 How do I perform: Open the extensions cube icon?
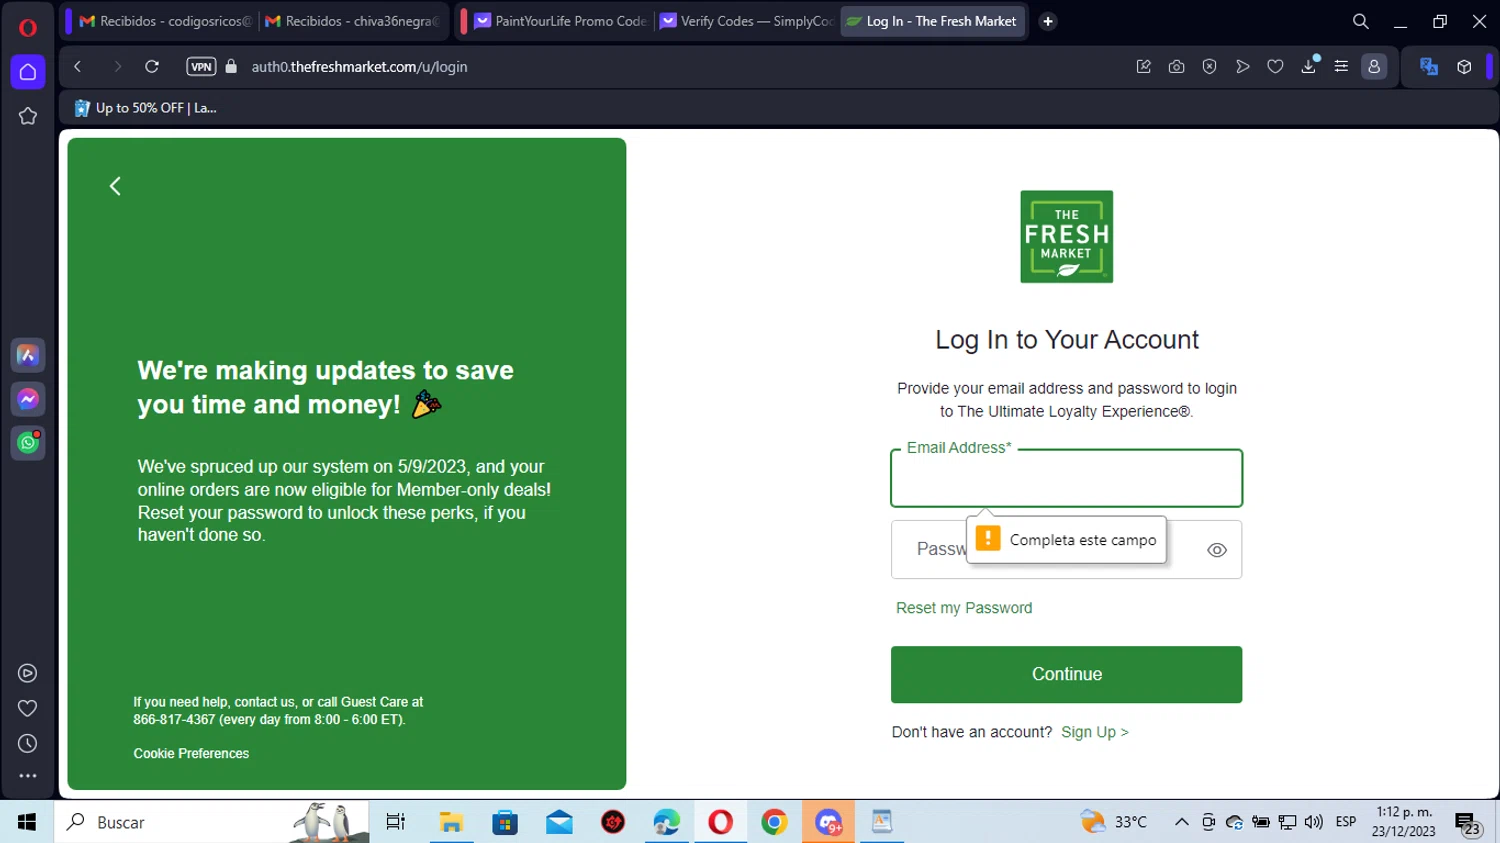1464,67
